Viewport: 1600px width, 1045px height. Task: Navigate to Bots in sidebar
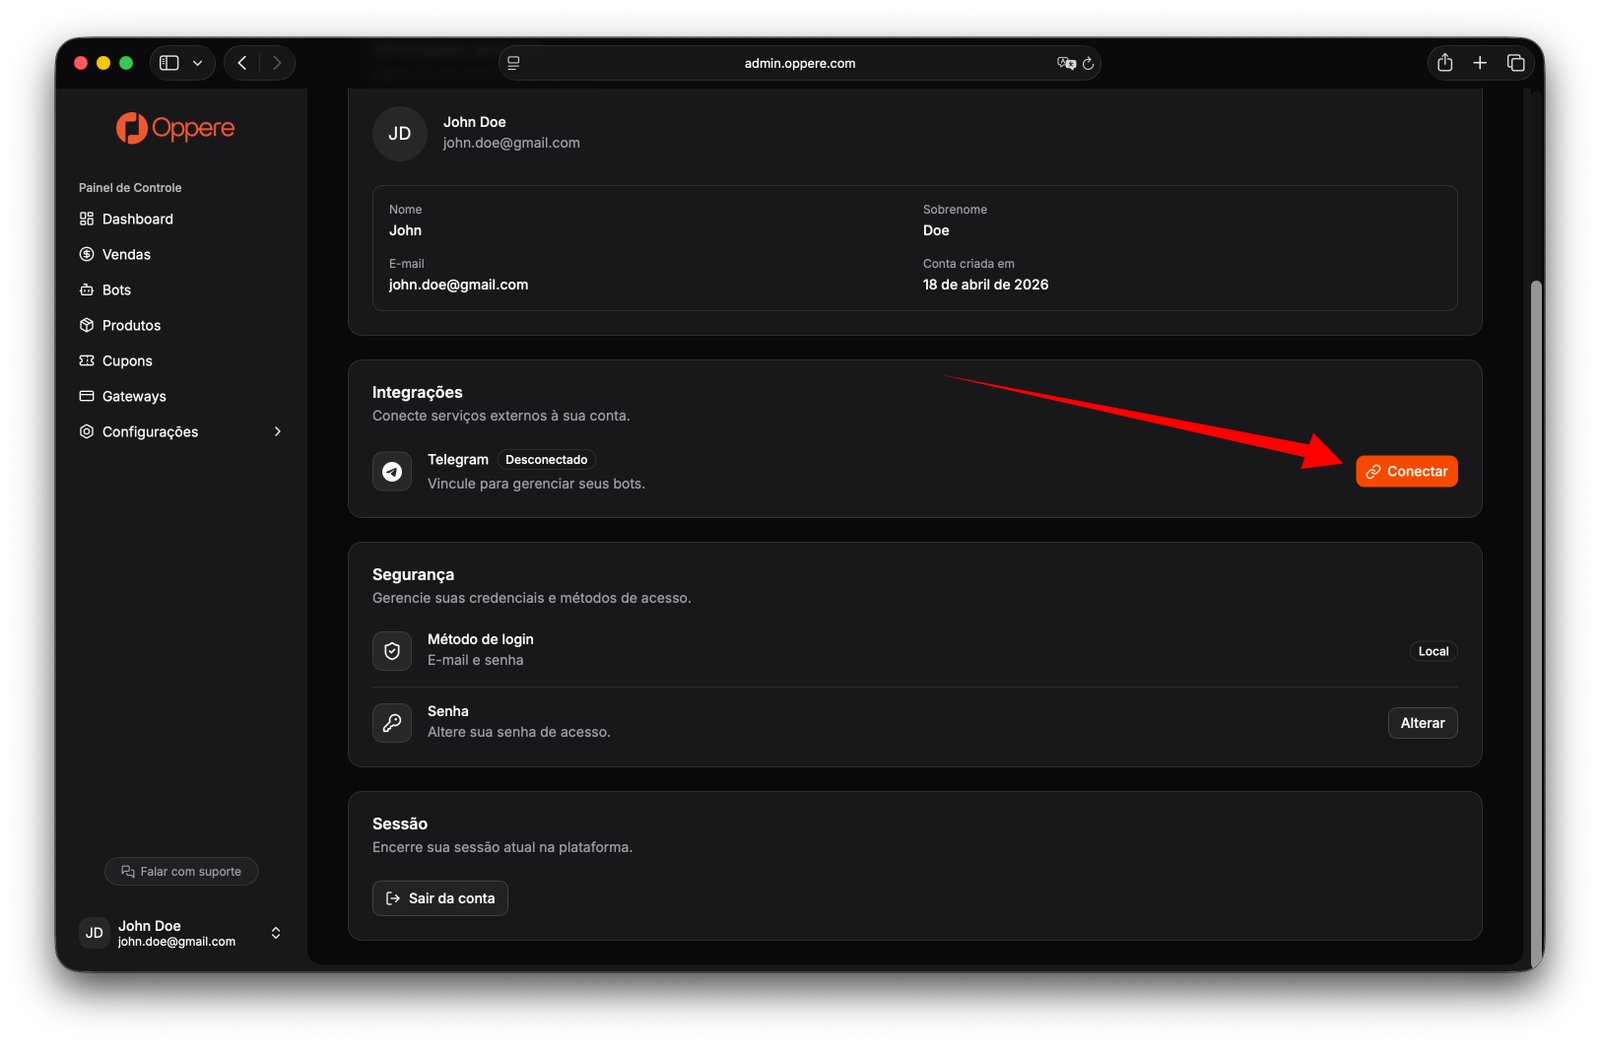pos(116,290)
